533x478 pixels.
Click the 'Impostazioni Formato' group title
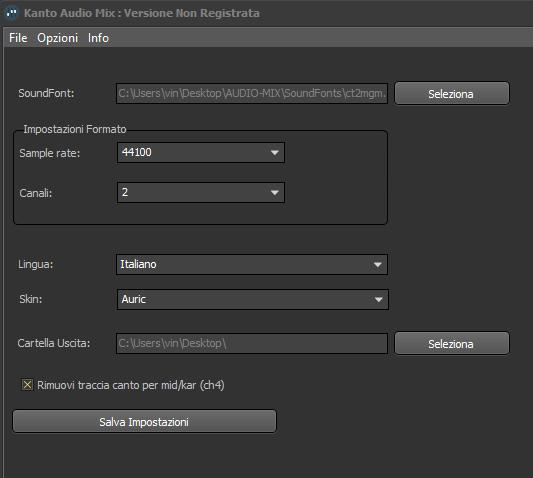(x=75, y=129)
